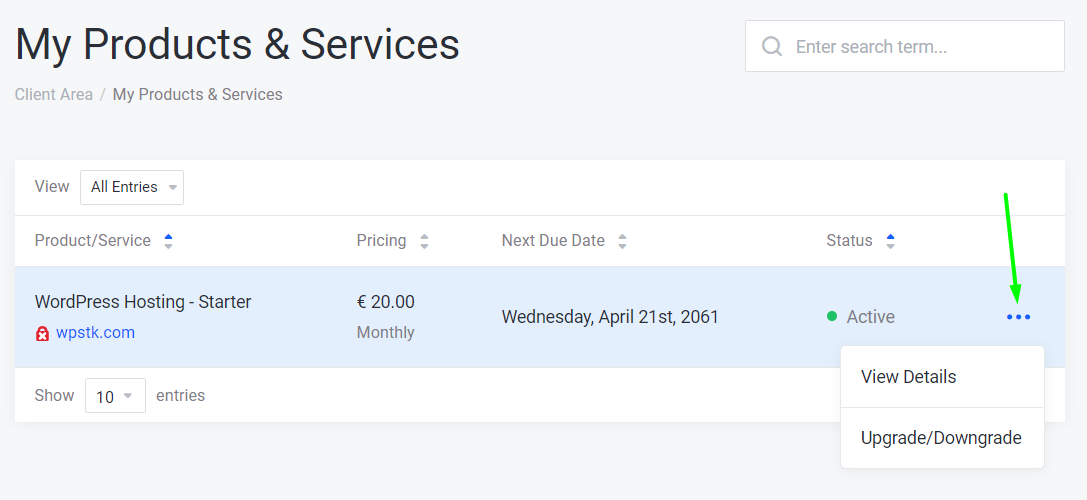This screenshot has width=1087, height=500.
Task: Go to Client Area breadcrumb
Action: pos(54,95)
